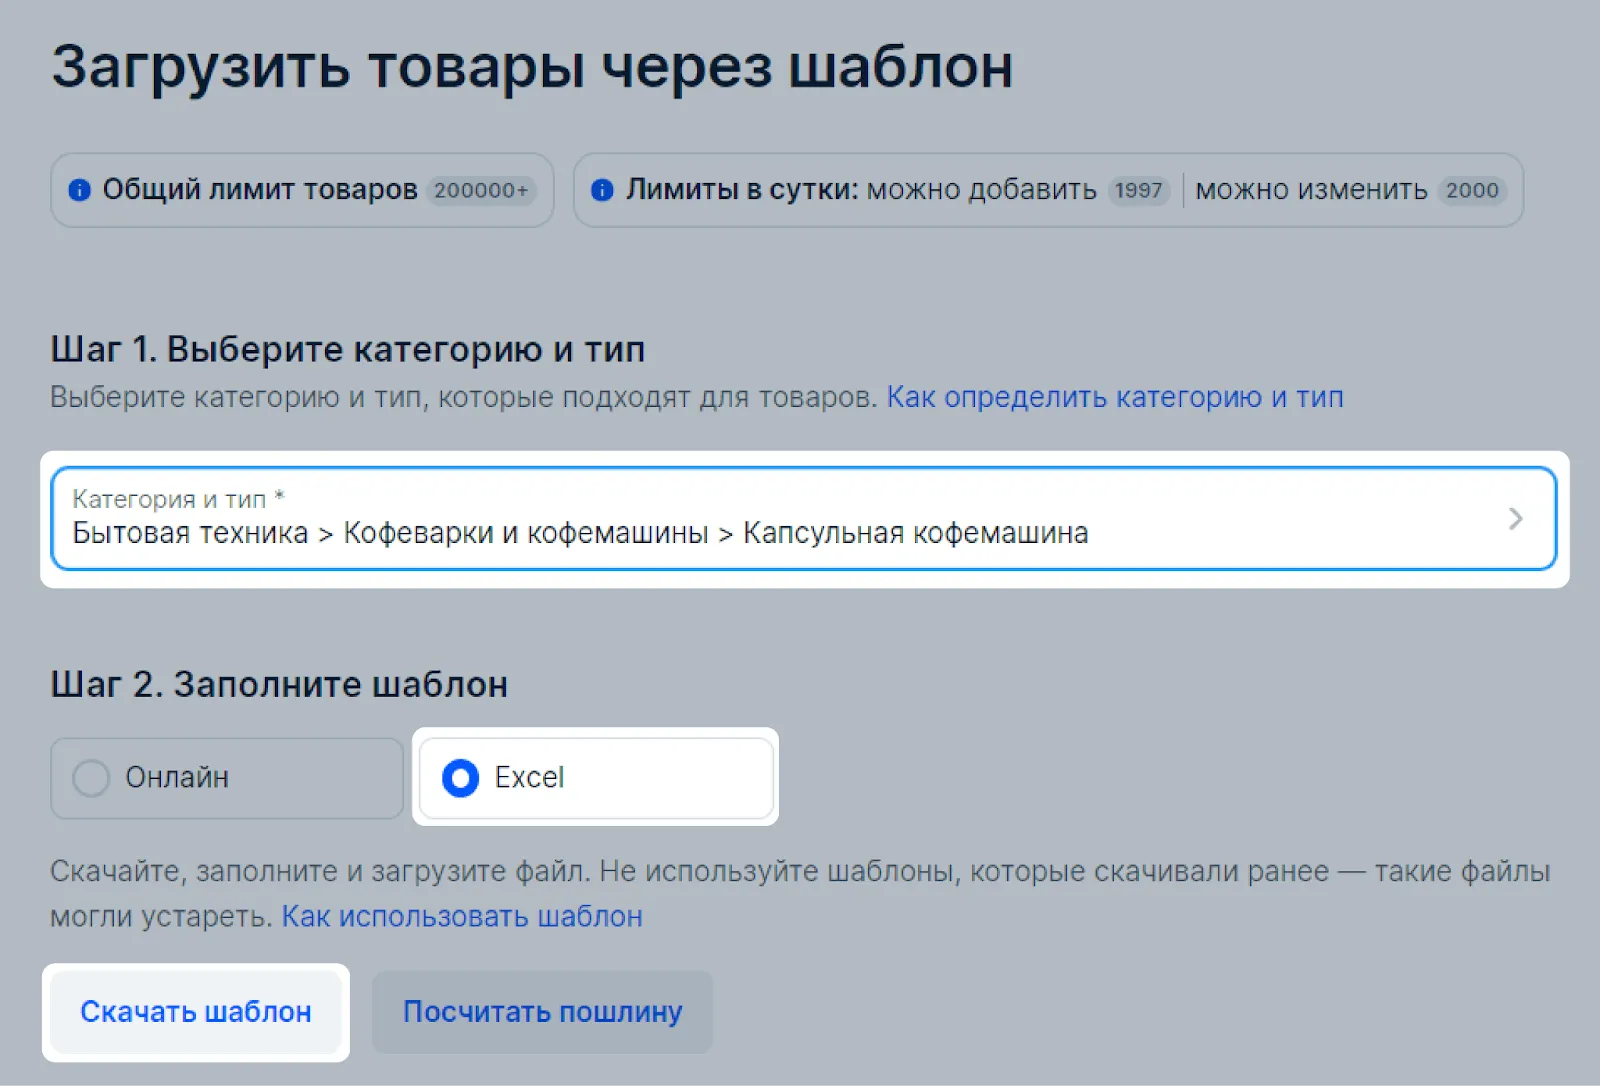This screenshot has width=1600, height=1086.
Task: Select the Excel radio option
Action: click(x=461, y=777)
